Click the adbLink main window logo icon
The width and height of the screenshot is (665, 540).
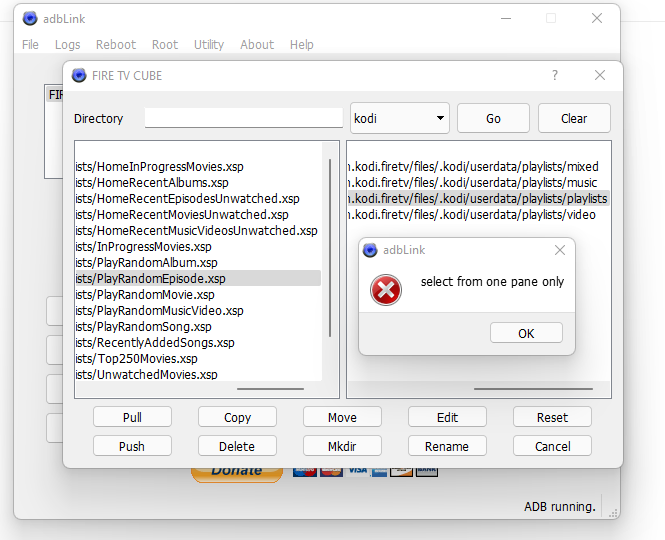click(x=30, y=19)
